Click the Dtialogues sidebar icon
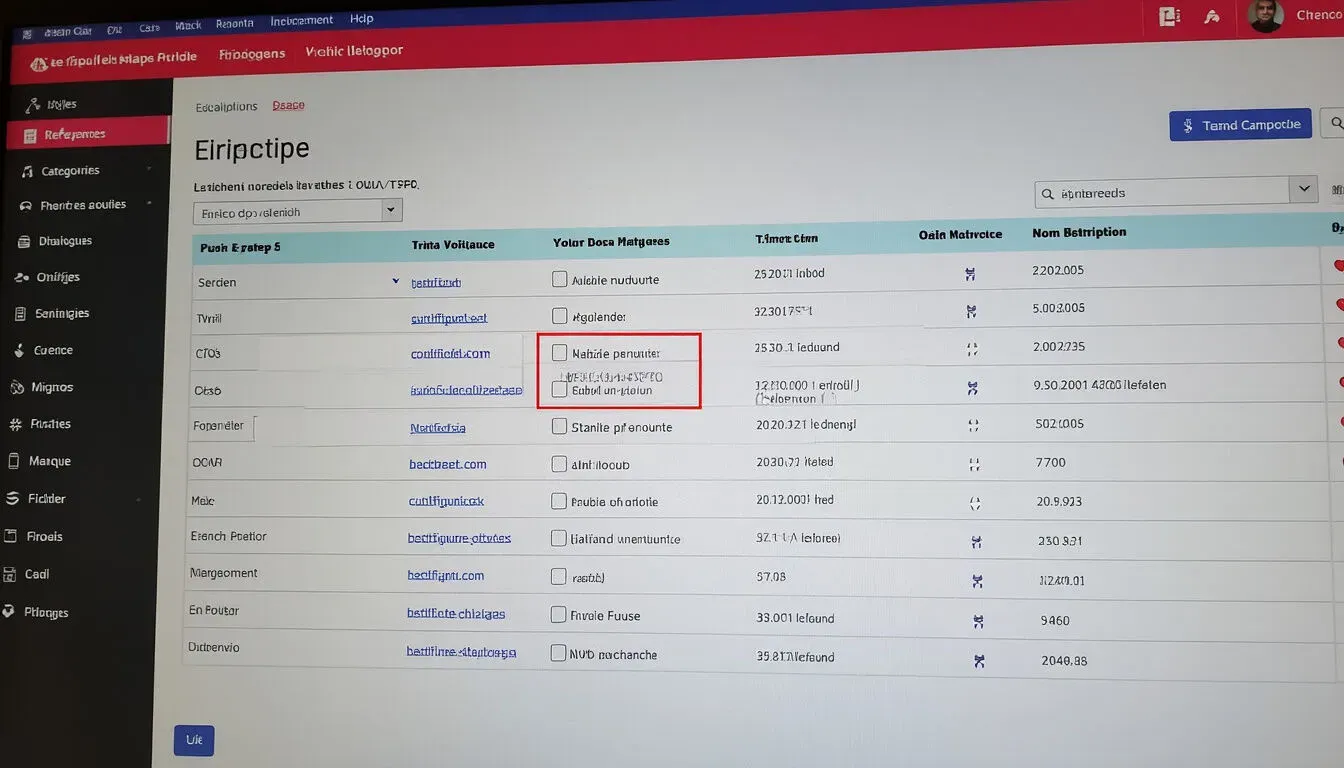Image resolution: width=1344 pixels, height=768 pixels. 22,241
